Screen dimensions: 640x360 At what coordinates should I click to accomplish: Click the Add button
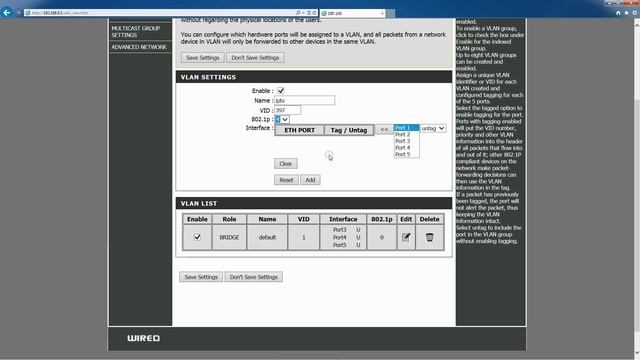click(x=310, y=180)
